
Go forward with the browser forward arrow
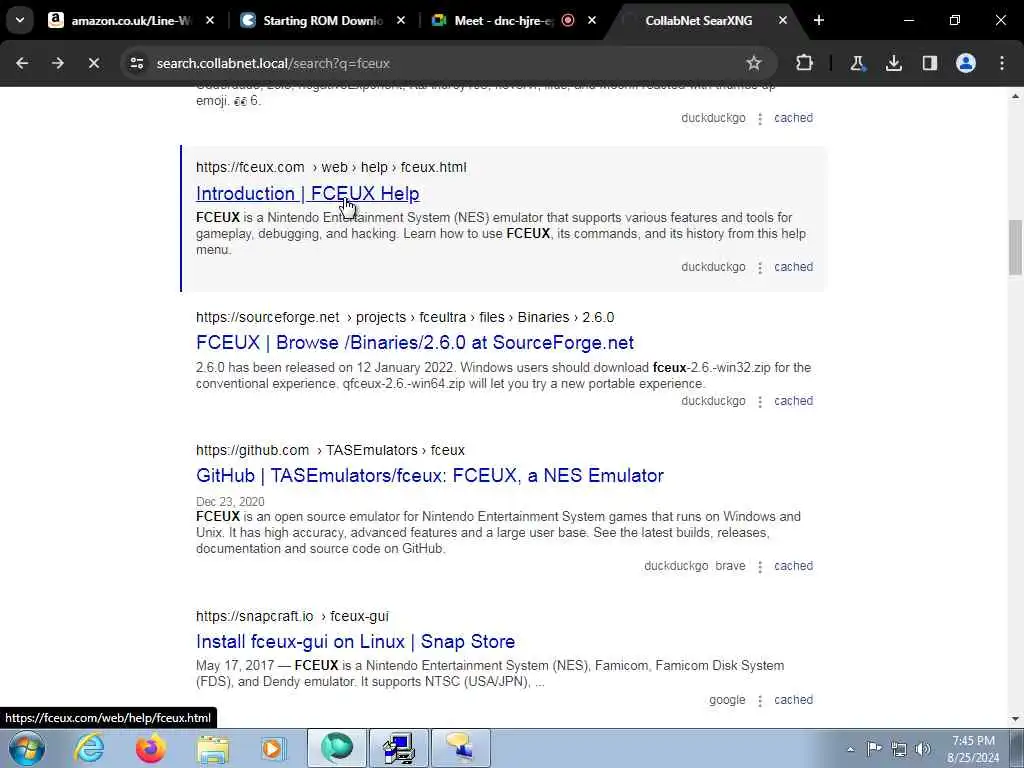(57, 63)
